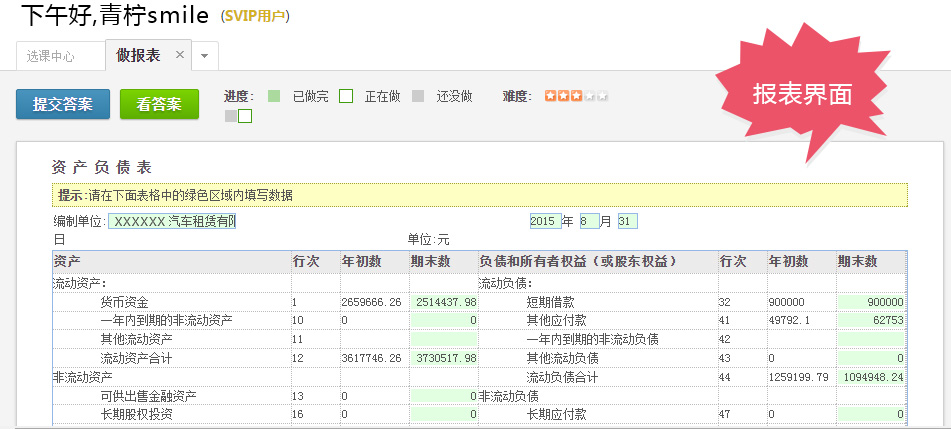This screenshot has width=951, height=429.
Task: Click the 货币资金 row label
Action: click(x=124, y=302)
